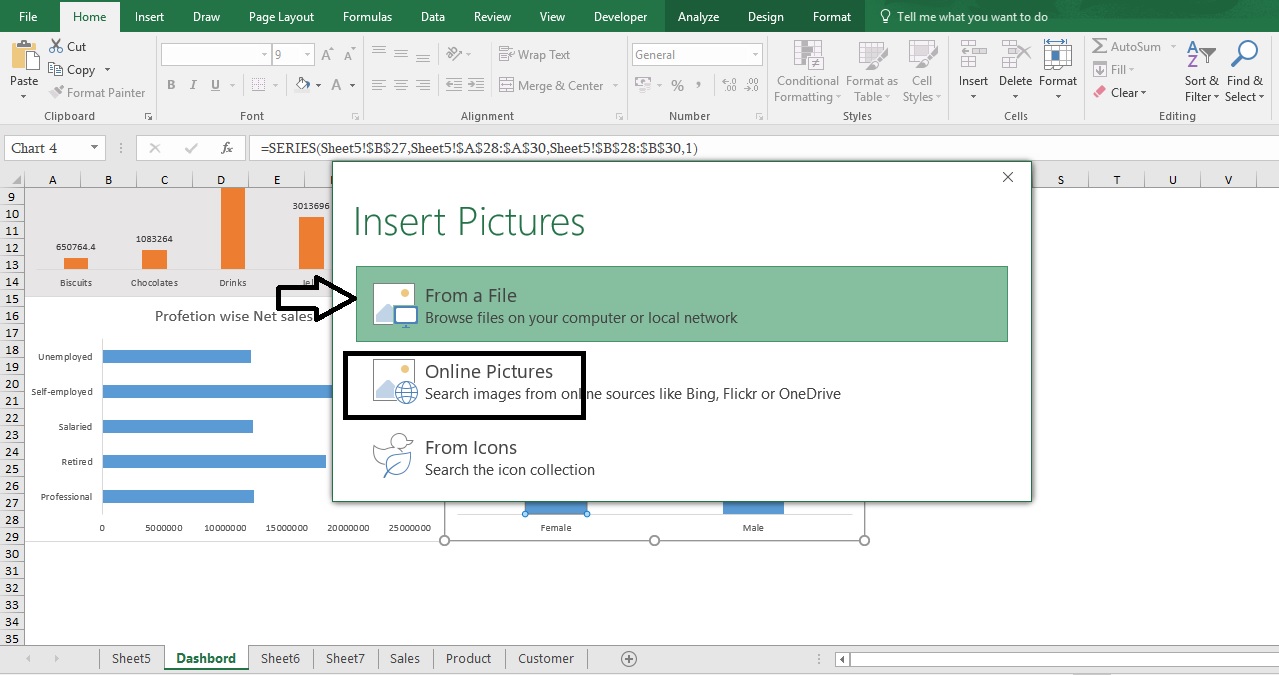Add a new sheet with the plus button
Image resolution: width=1279 pixels, height=675 pixels.
[629, 658]
